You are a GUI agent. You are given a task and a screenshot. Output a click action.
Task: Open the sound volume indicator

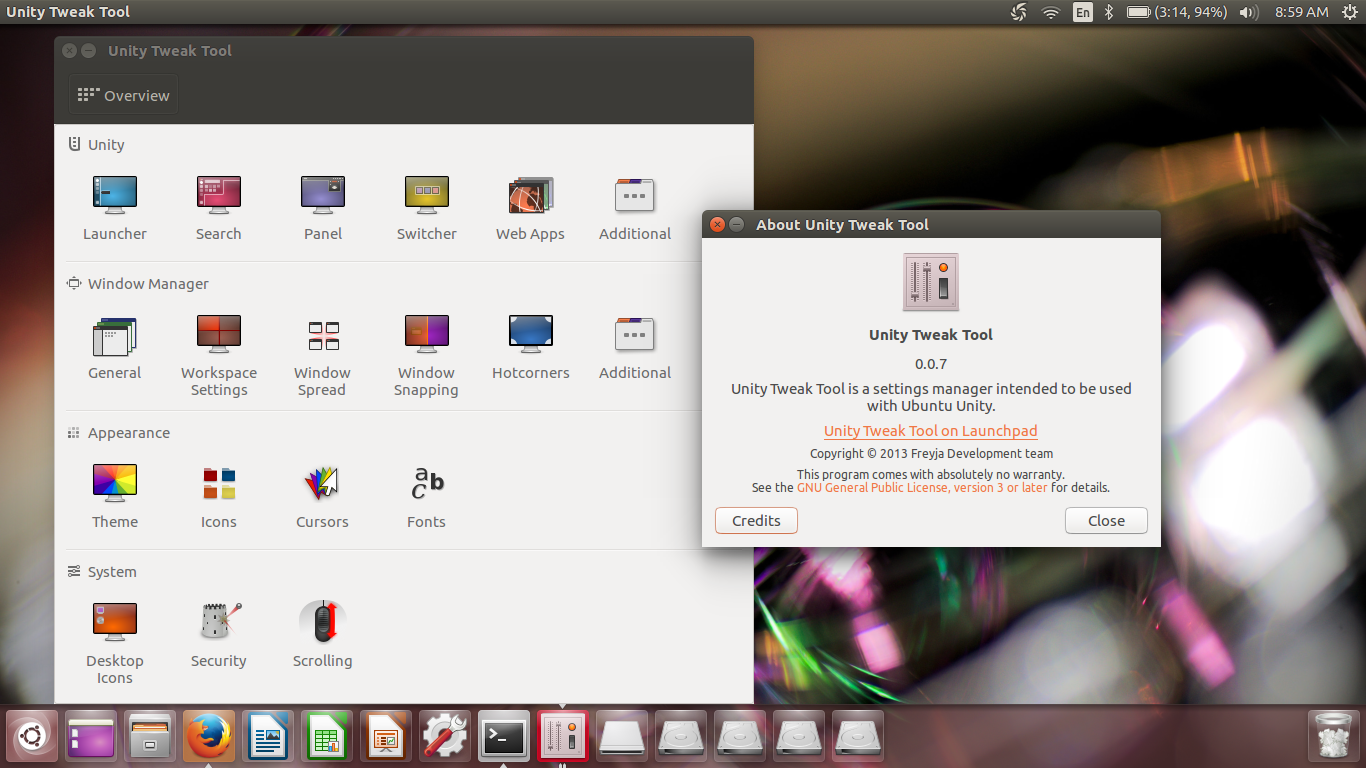tap(1248, 12)
